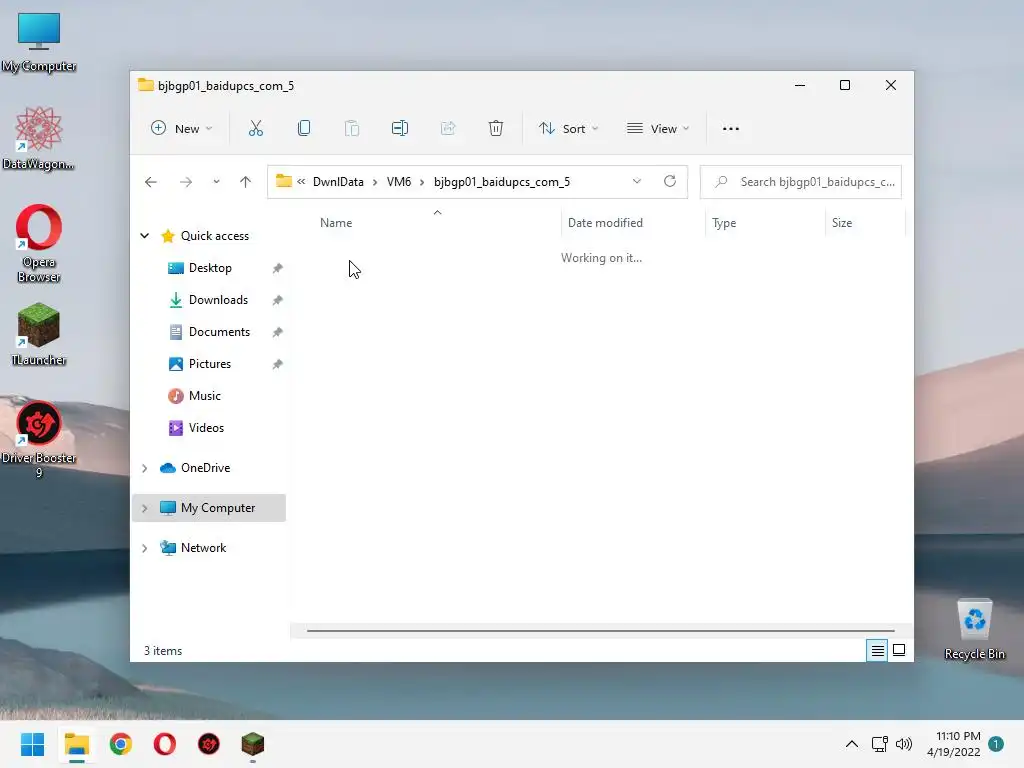The height and width of the screenshot is (768, 1024).
Task: Click the pin icon next to Downloads
Action: (x=278, y=300)
